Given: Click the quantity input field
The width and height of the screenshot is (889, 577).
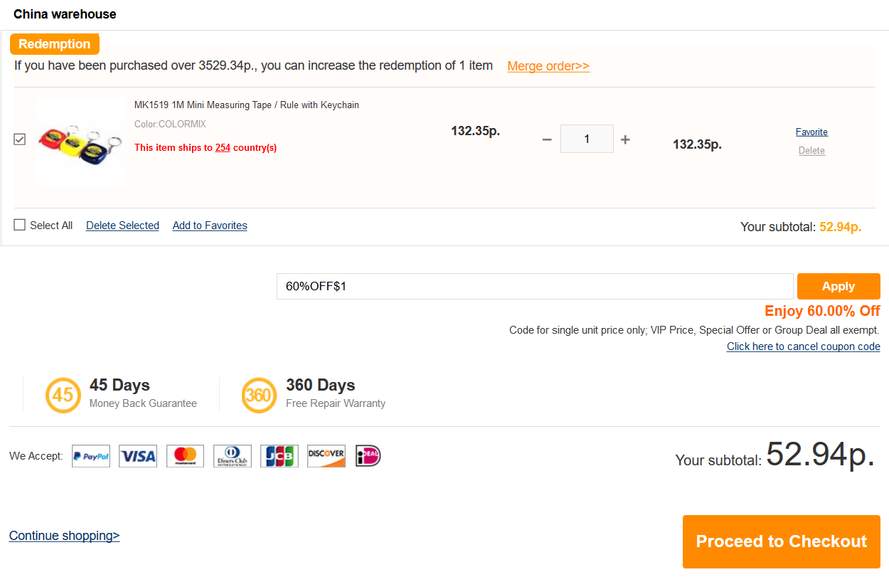Looking at the screenshot, I should pos(587,139).
